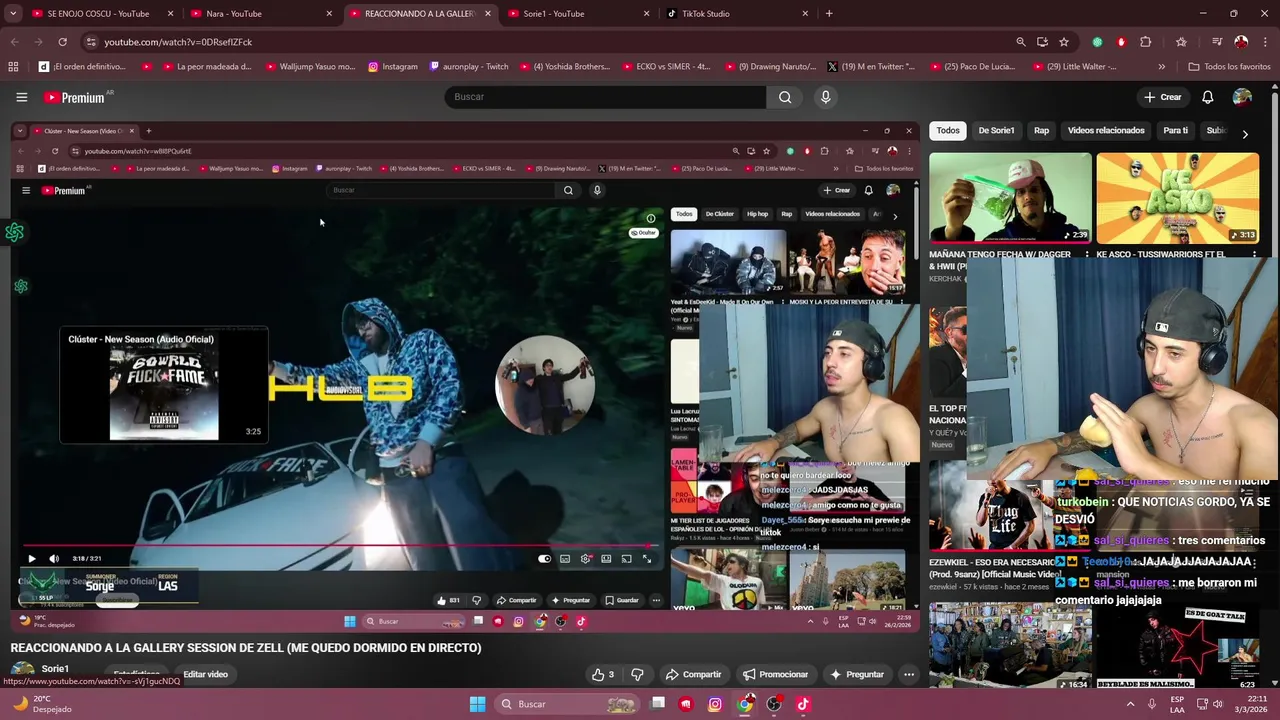The image size is (1280, 720).
Task: Expand Windows system tray hidden icons
Action: coord(1131,704)
